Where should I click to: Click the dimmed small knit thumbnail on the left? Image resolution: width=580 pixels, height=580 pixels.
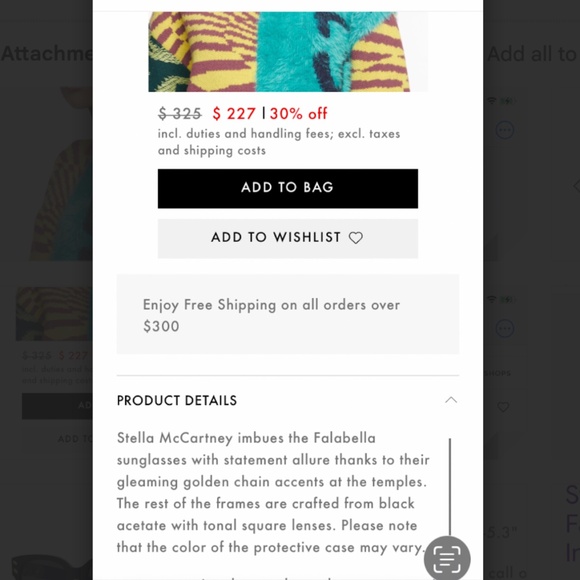pos(54,314)
